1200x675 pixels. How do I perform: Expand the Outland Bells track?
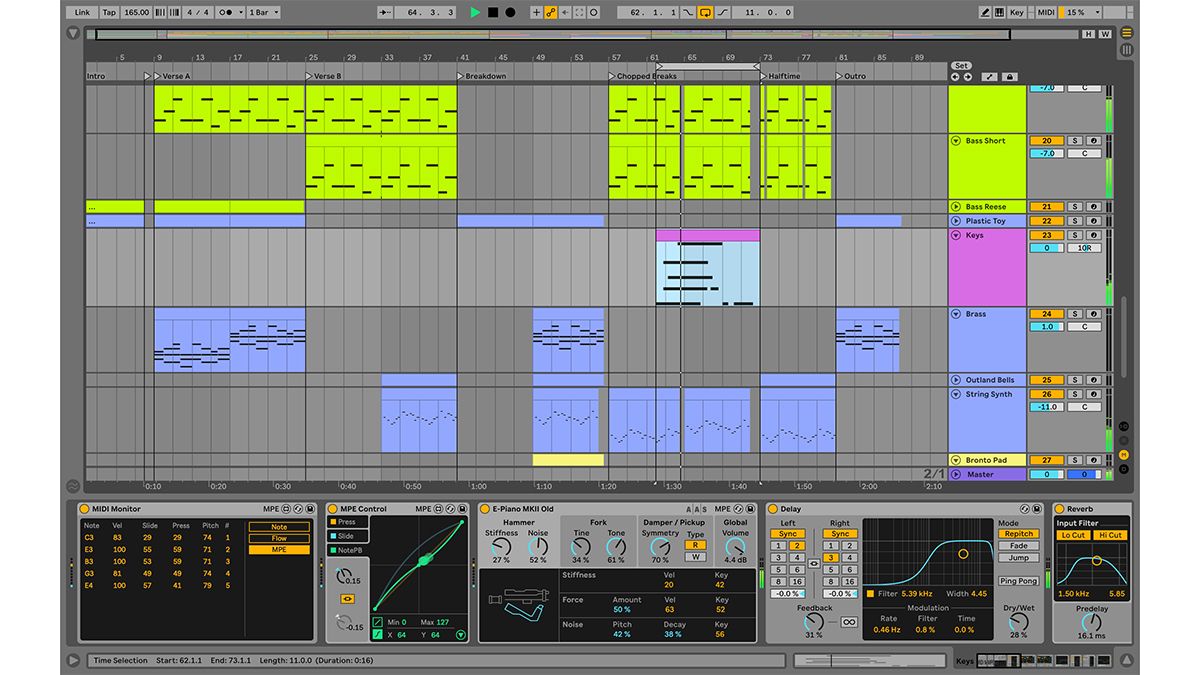point(955,380)
